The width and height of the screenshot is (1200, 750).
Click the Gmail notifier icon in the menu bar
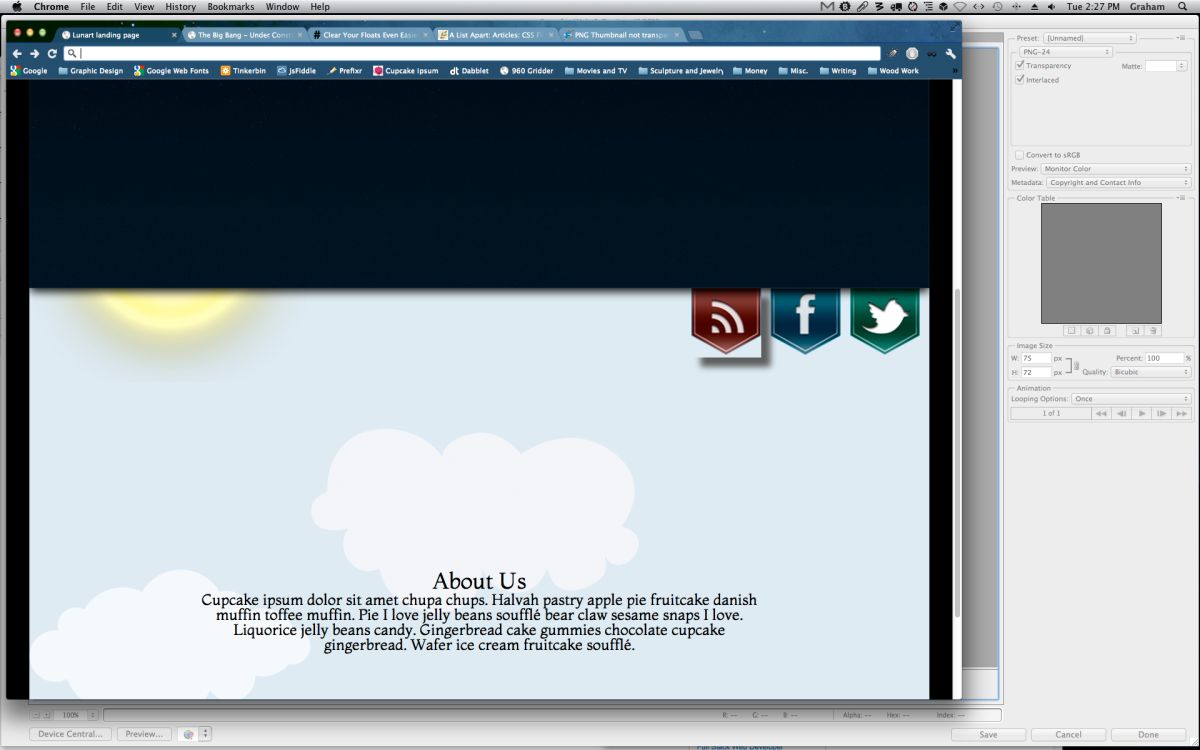pos(826,7)
